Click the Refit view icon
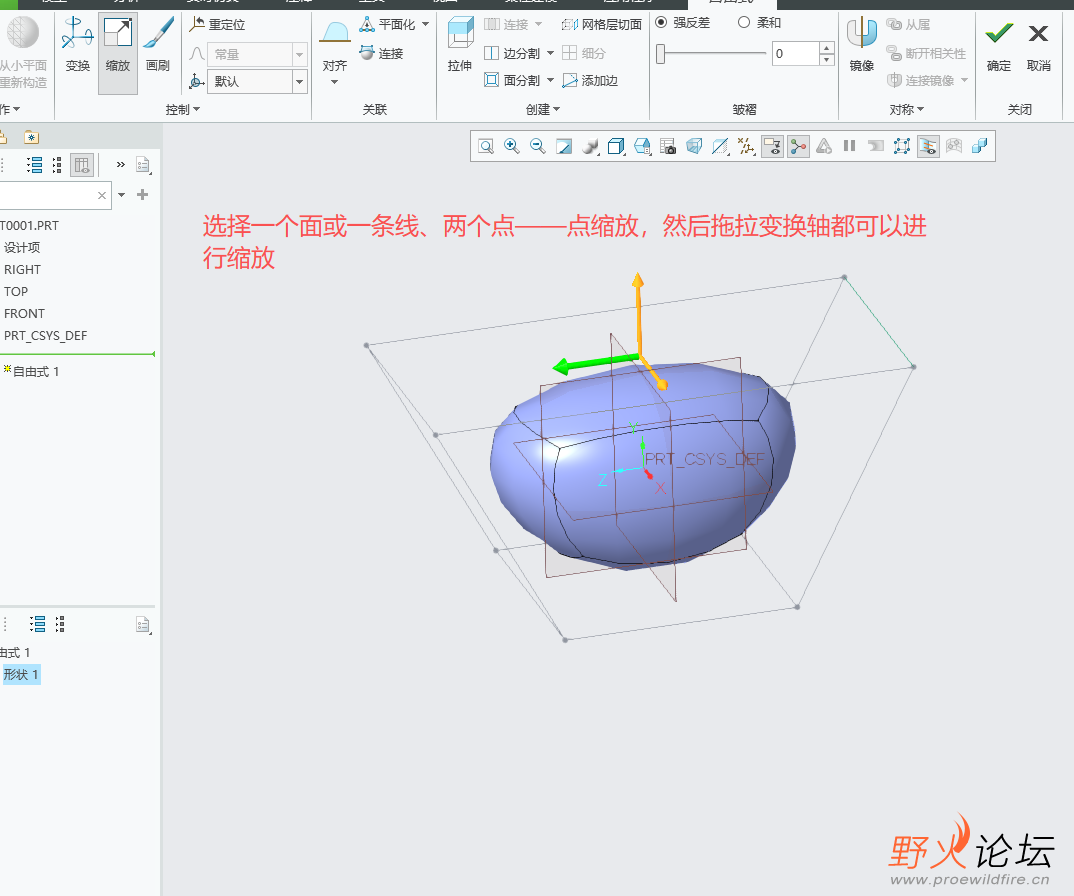This screenshot has width=1074, height=896. click(x=486, y=146)
